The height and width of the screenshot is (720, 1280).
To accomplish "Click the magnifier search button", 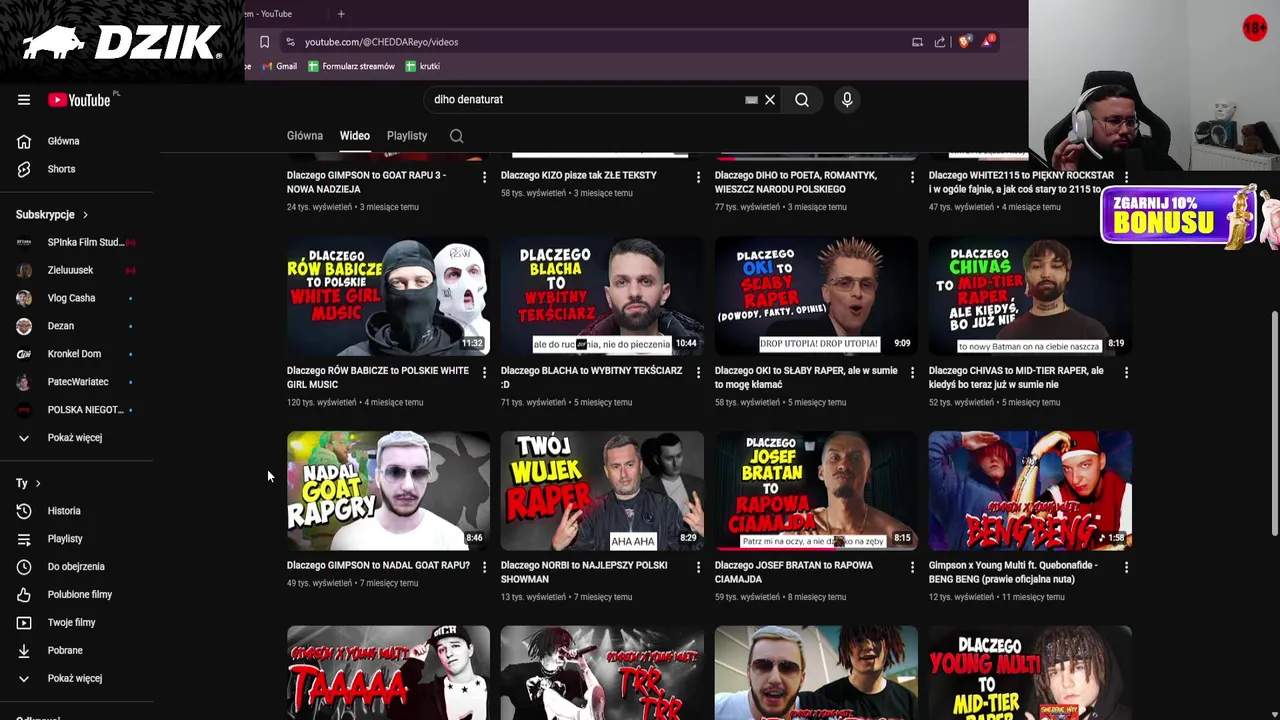I will click(x=802, y=100).
